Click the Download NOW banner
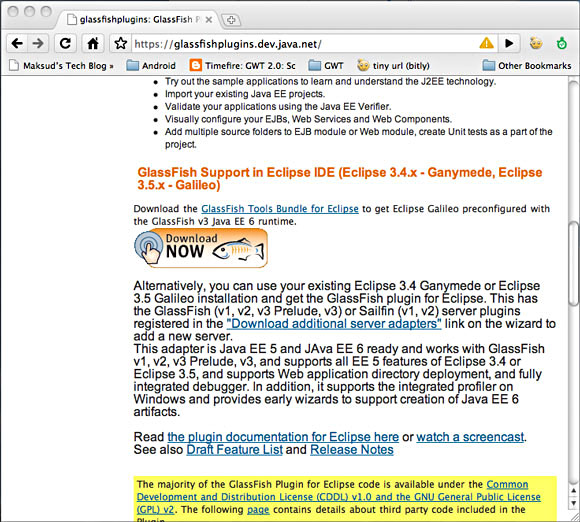 click(201, 248)
